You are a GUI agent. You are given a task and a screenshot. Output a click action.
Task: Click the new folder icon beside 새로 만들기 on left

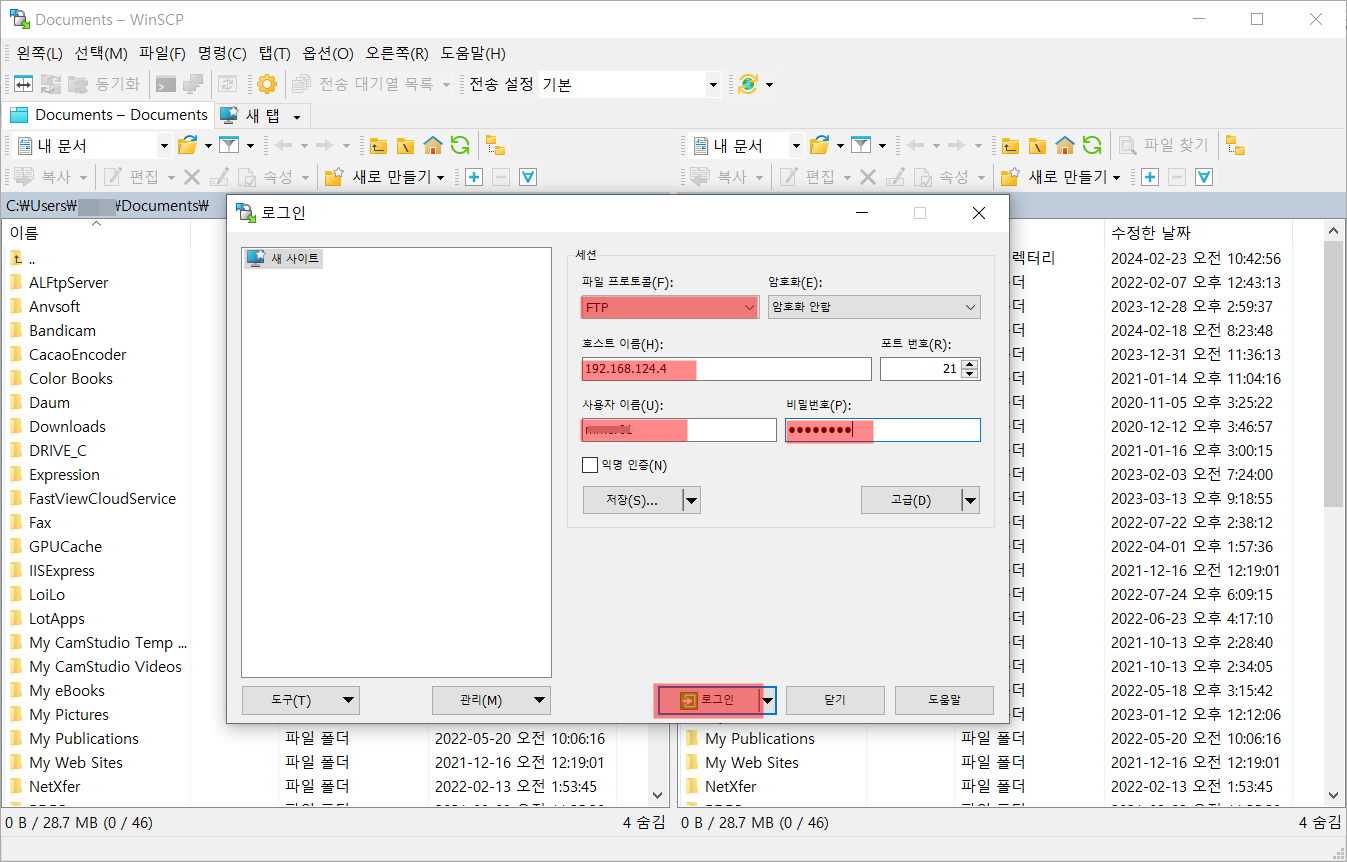335,177
